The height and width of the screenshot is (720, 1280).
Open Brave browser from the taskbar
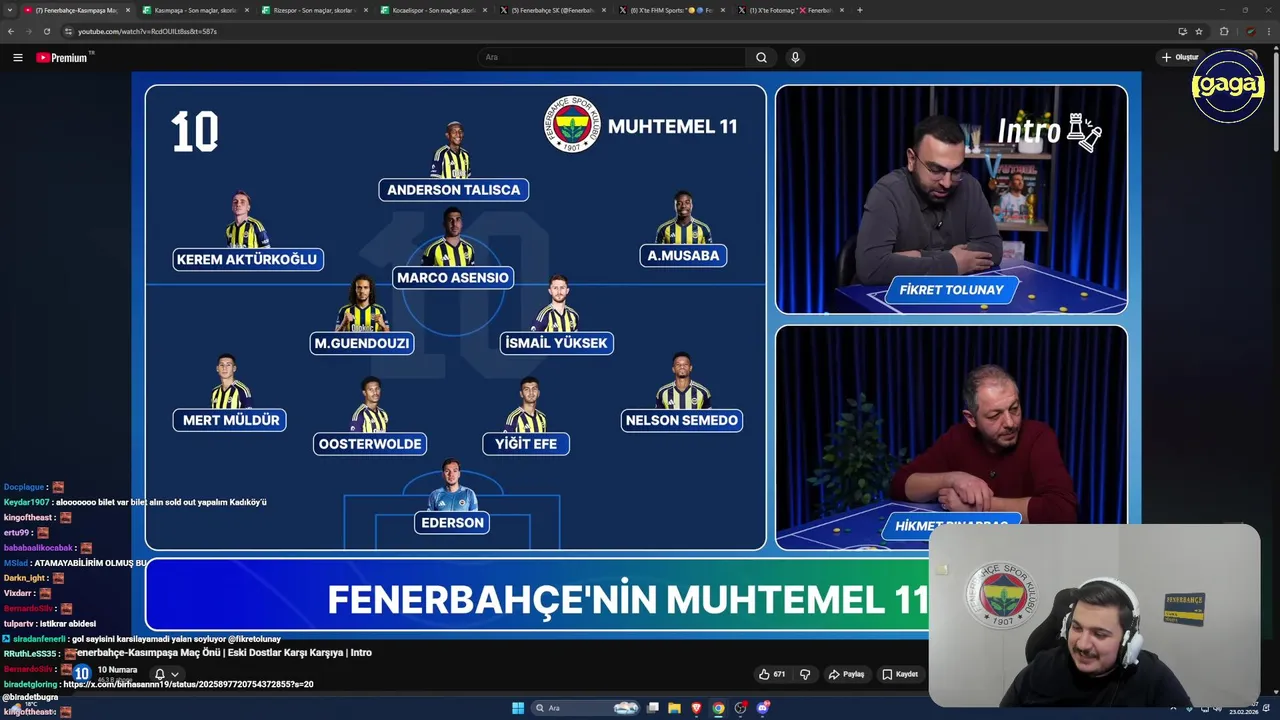tap(697, 708)
